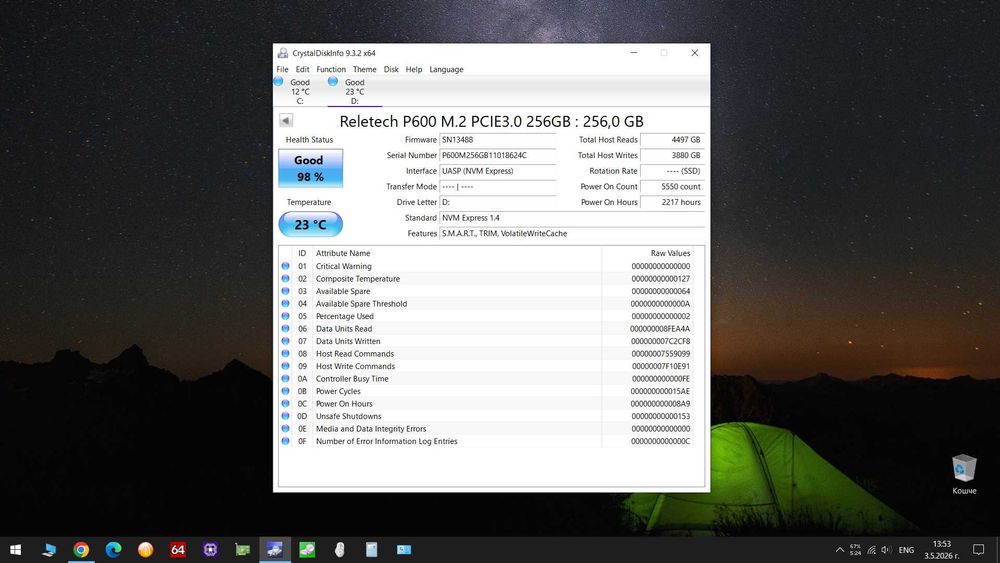The height and width of the screenshot is (563, 1000).
Task: Open the orange sphere app in taskbar
Action: (x=145, y=550)
